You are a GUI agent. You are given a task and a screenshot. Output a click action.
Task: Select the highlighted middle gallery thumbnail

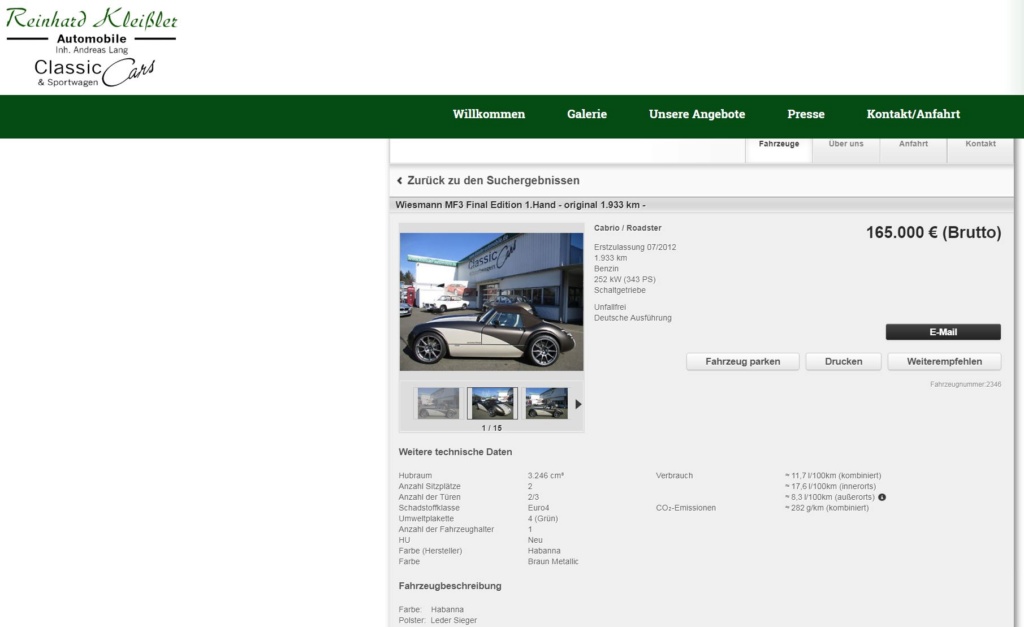point(492,403)
